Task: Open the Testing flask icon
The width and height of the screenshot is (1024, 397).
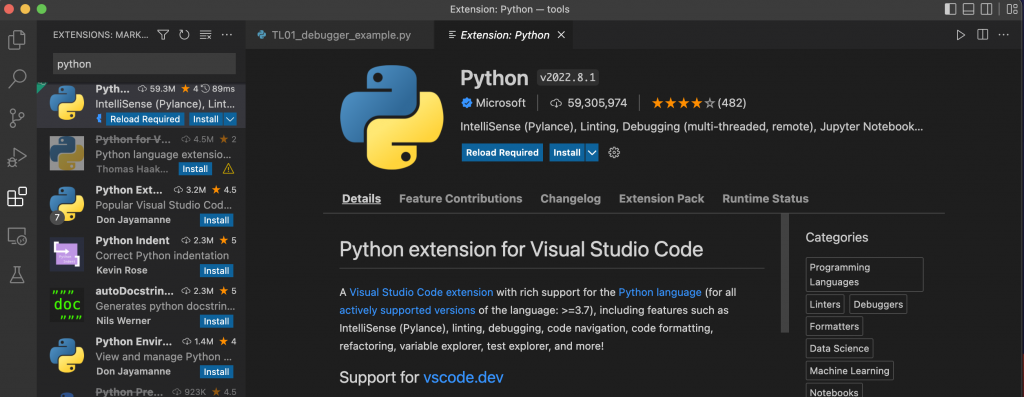Action: tap(17, 275)
